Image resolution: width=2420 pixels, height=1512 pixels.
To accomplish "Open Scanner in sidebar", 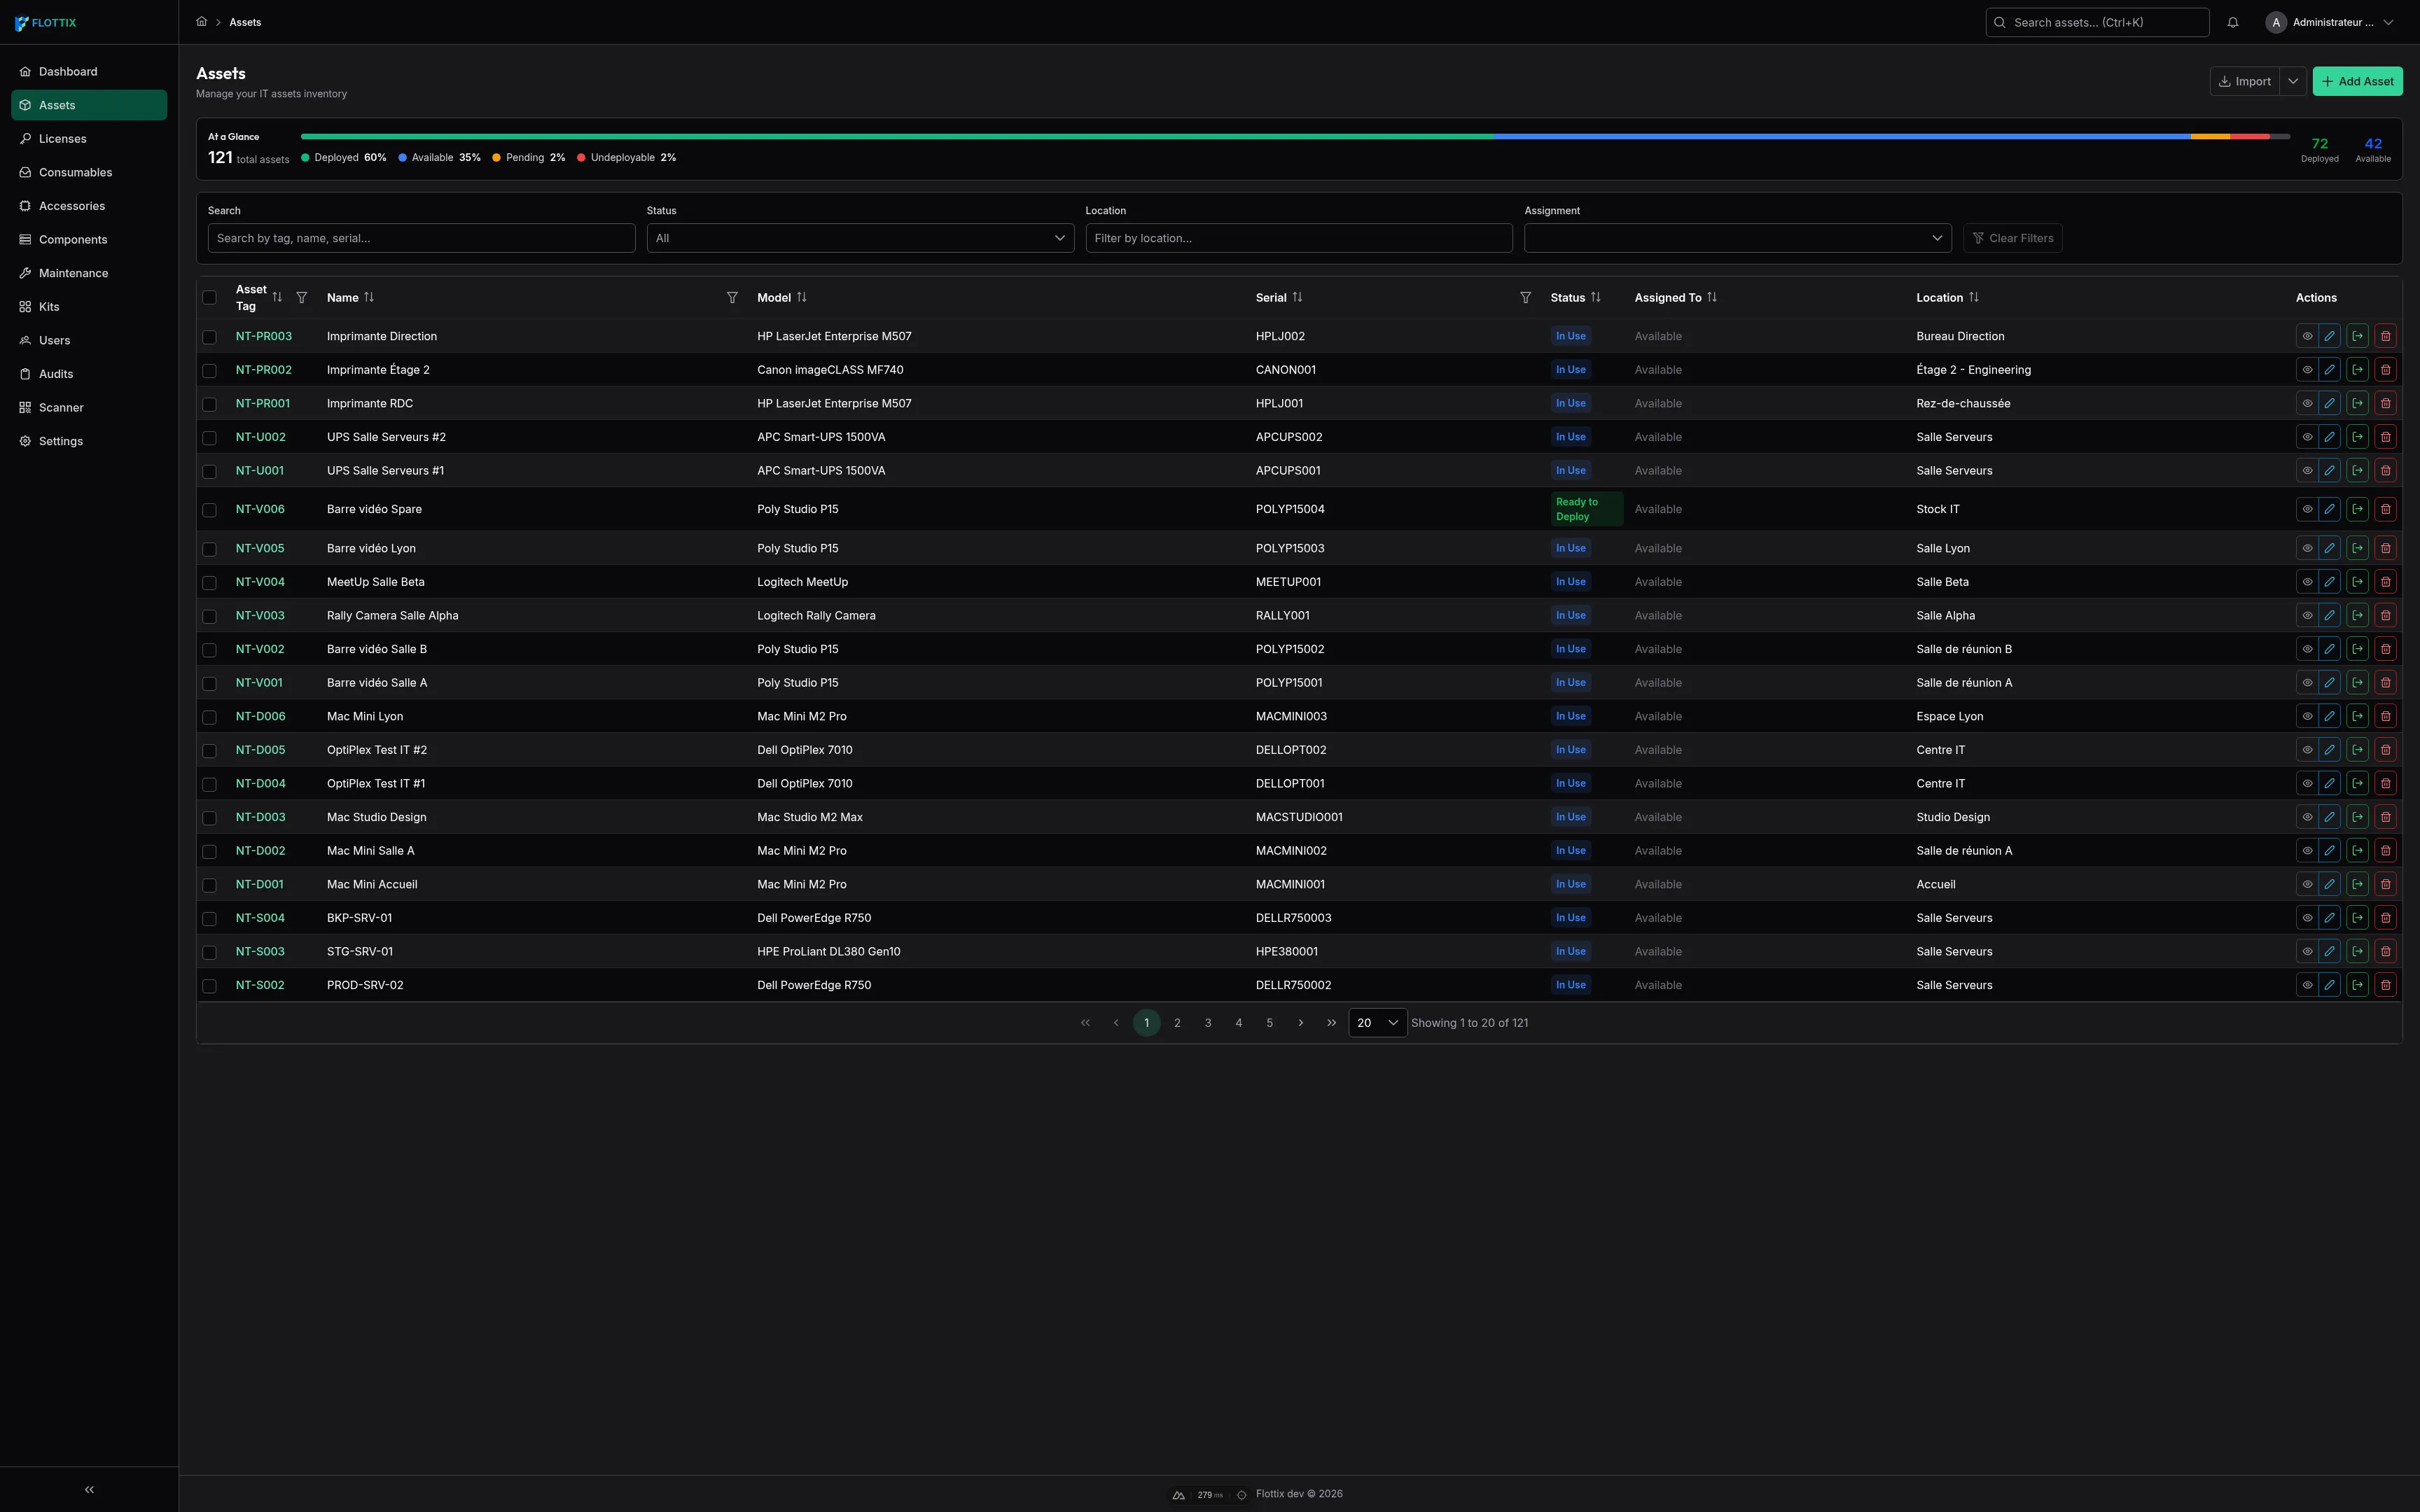I will 89,407.
